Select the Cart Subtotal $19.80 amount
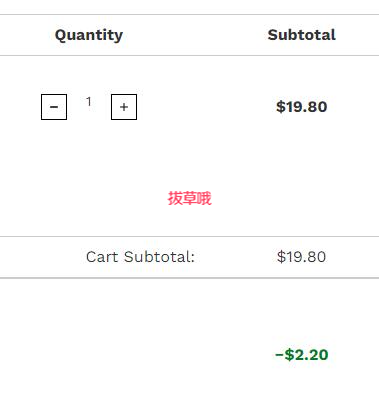The width and height of the screenshot is (379, 396). (301, 257)
